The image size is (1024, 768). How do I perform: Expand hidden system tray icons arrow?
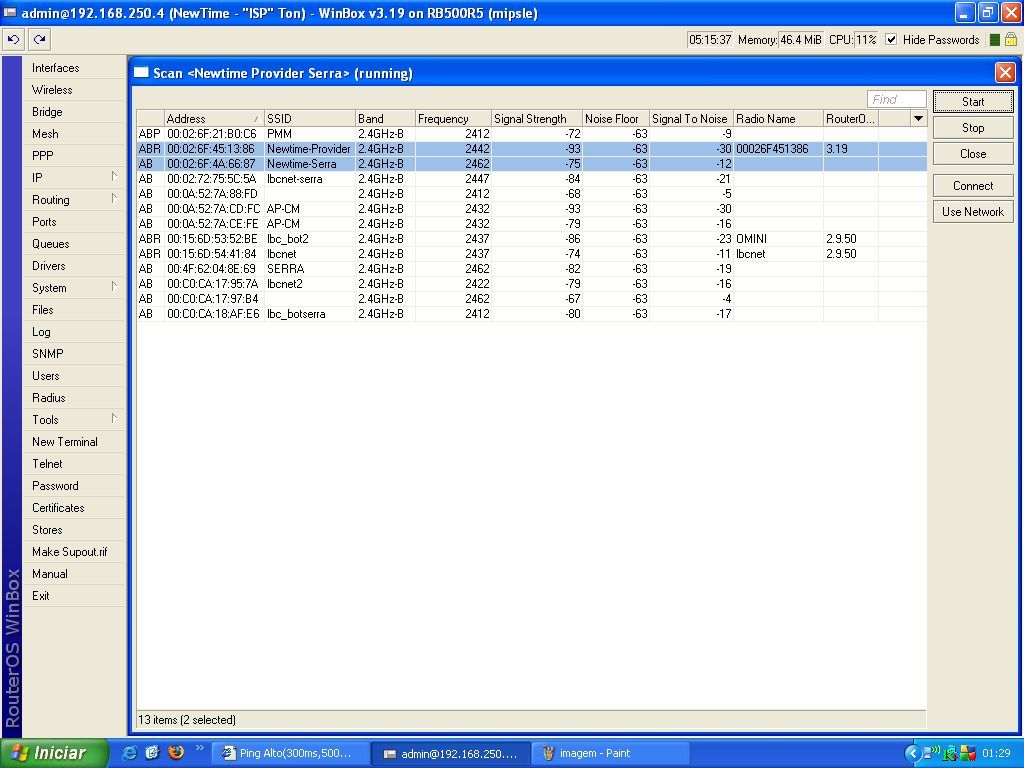[x=912, y=754]
